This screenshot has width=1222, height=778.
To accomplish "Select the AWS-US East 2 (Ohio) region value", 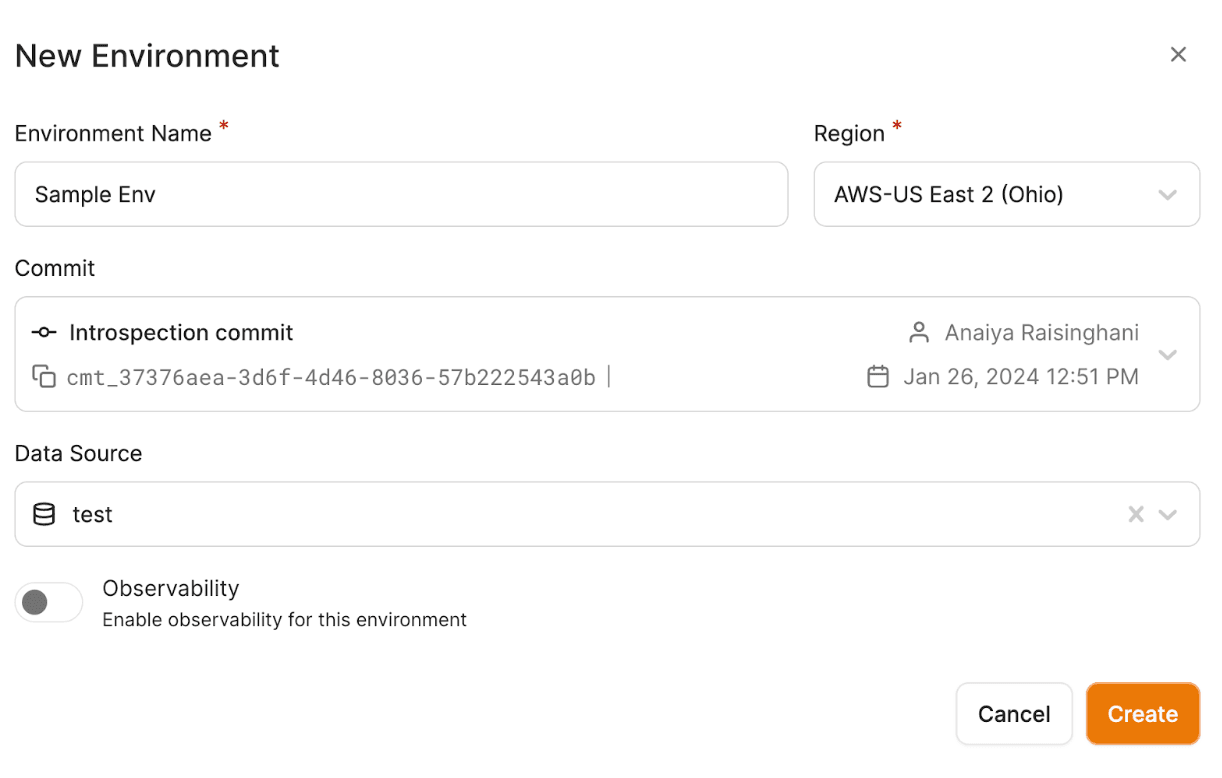I will tap(948, 195).
